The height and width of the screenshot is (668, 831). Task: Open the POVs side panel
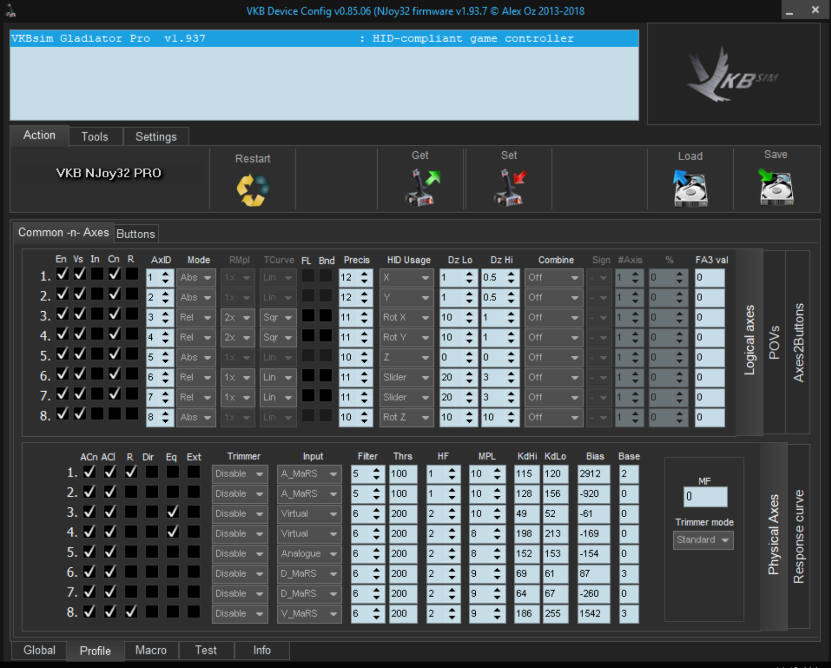774,343
